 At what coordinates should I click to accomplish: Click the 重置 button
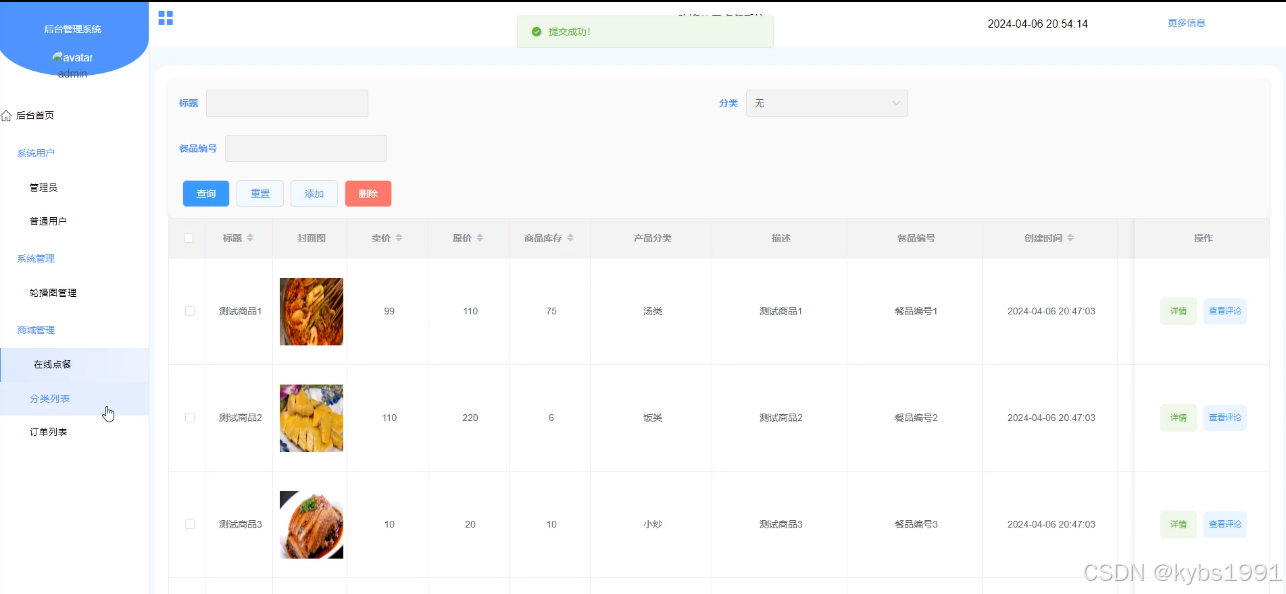coord(260,194)
